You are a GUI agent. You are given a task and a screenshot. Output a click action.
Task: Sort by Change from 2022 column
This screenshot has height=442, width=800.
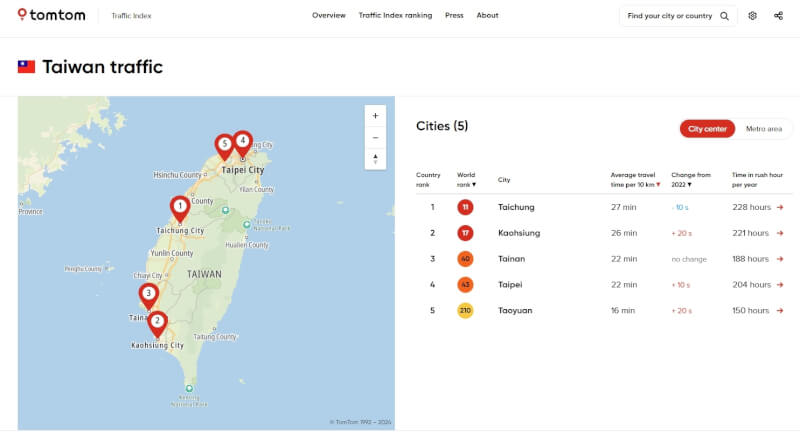(x=691, y=180)
